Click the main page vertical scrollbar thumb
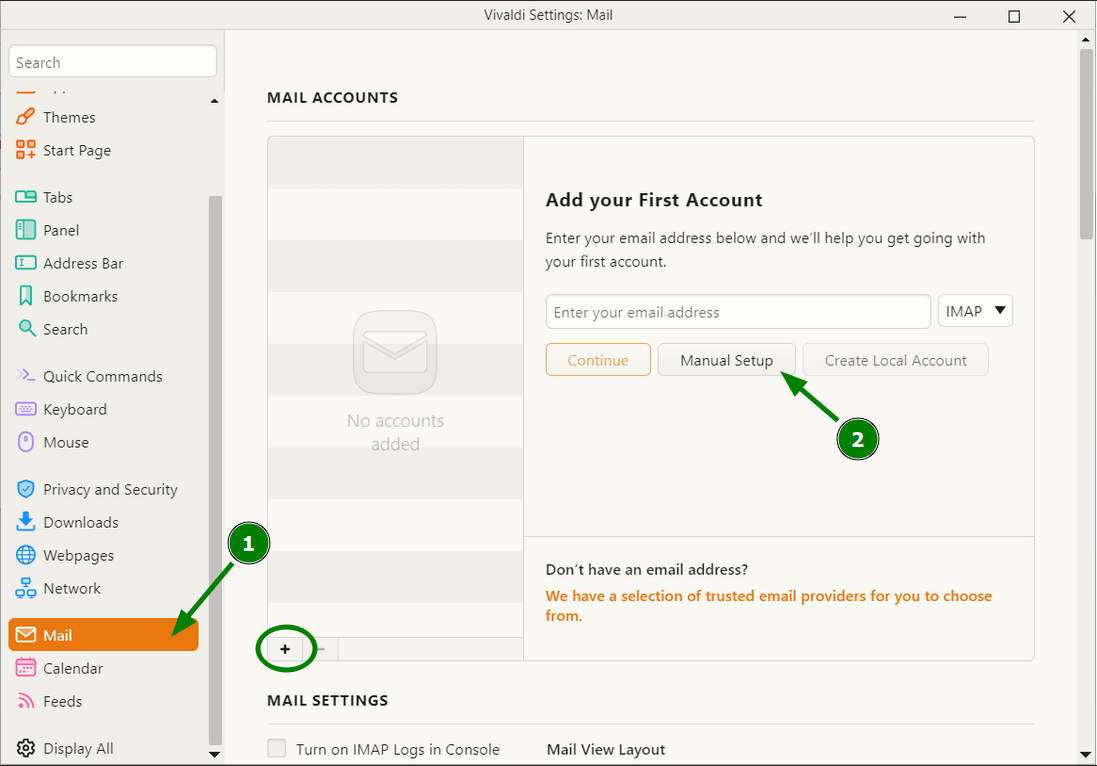The height and width of the screenshot is (766, 1097). tap(1086, 143)
